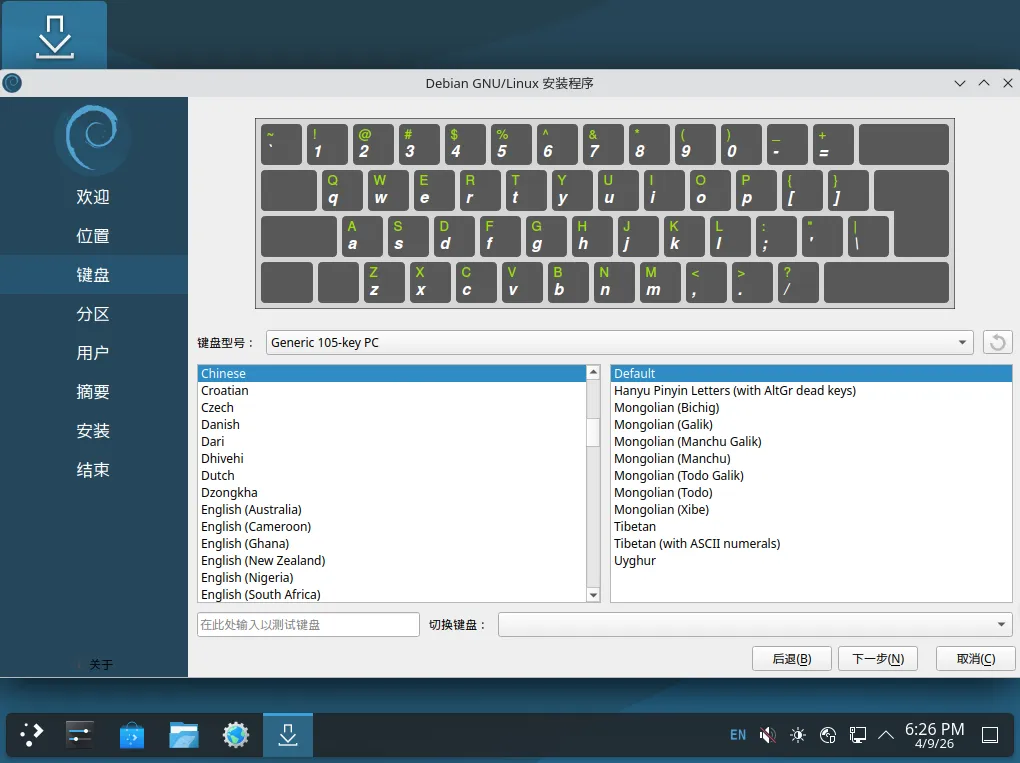
Task: Choose Tibetan (with ASCII numerals) variant
Action: click(x=811, y=543)
